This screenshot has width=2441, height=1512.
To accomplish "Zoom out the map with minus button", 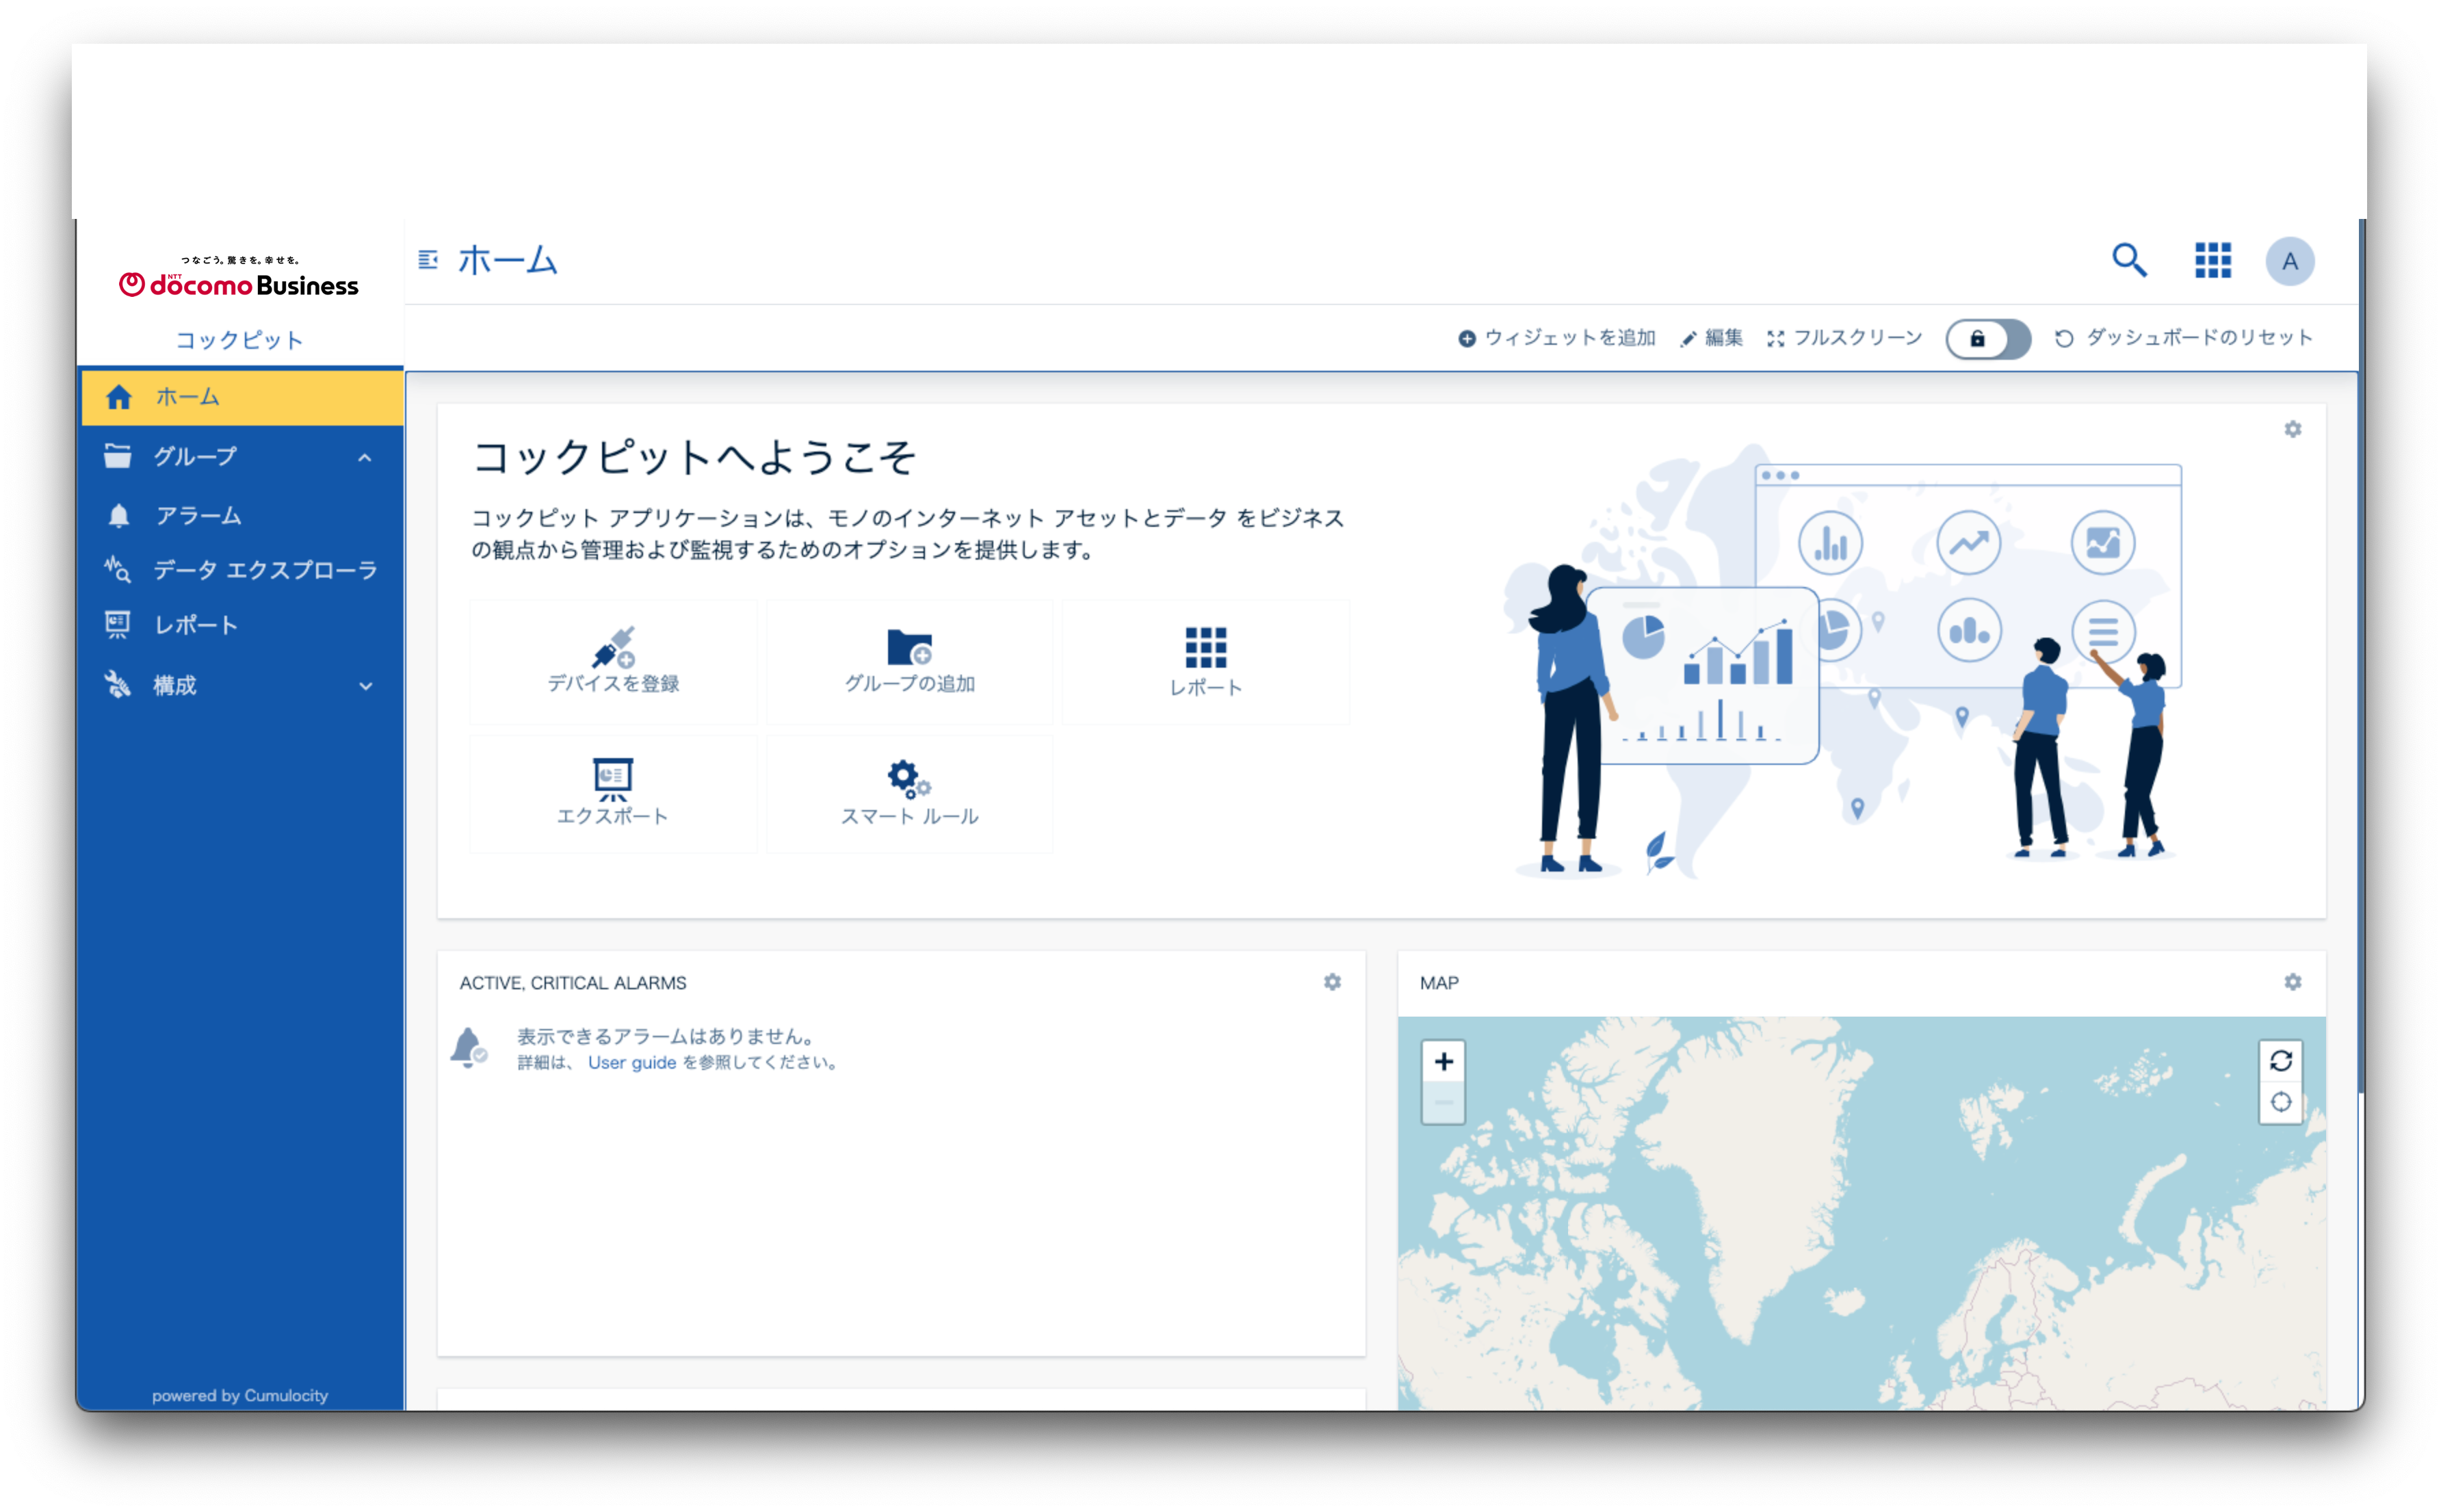I will tap(1443, 1103).
